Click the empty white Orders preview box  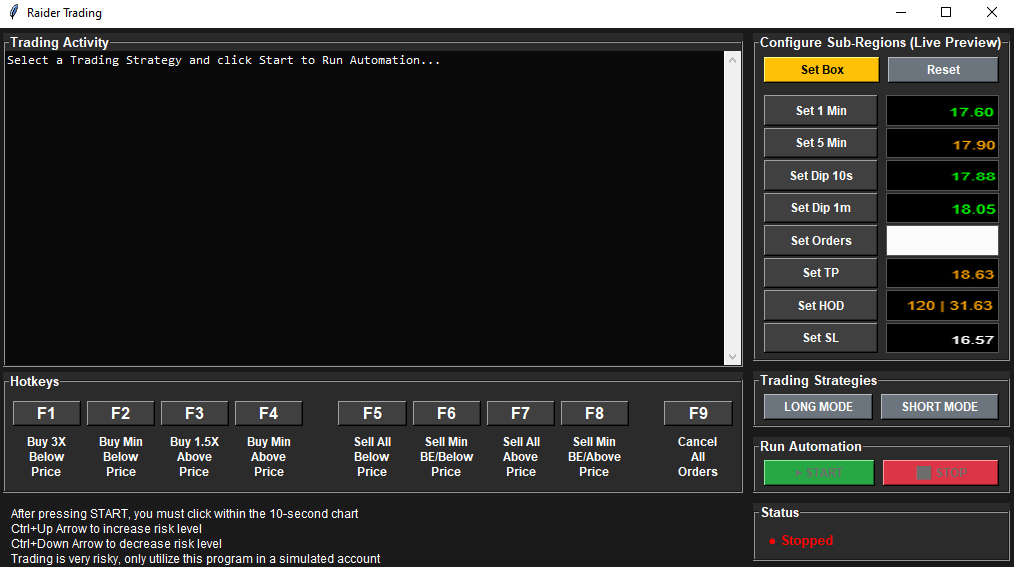tap(942, 241)
